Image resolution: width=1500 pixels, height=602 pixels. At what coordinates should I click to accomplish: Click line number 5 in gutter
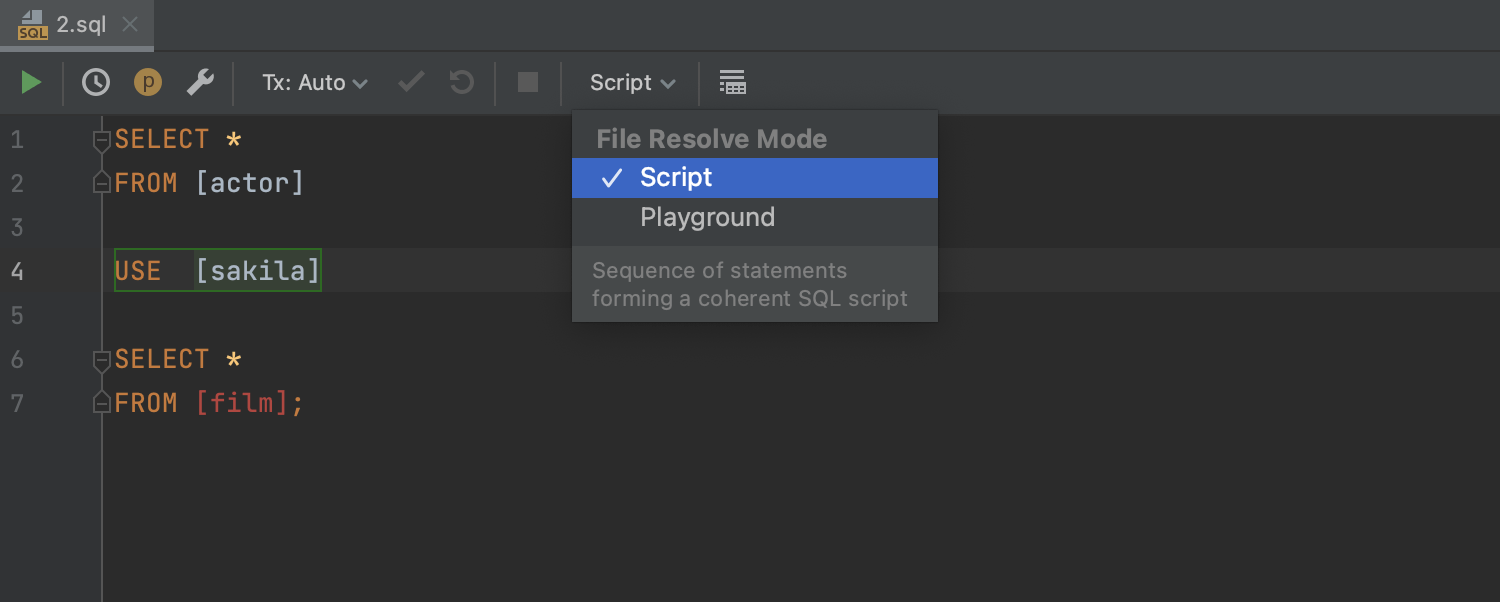click(x=17, y=315)
